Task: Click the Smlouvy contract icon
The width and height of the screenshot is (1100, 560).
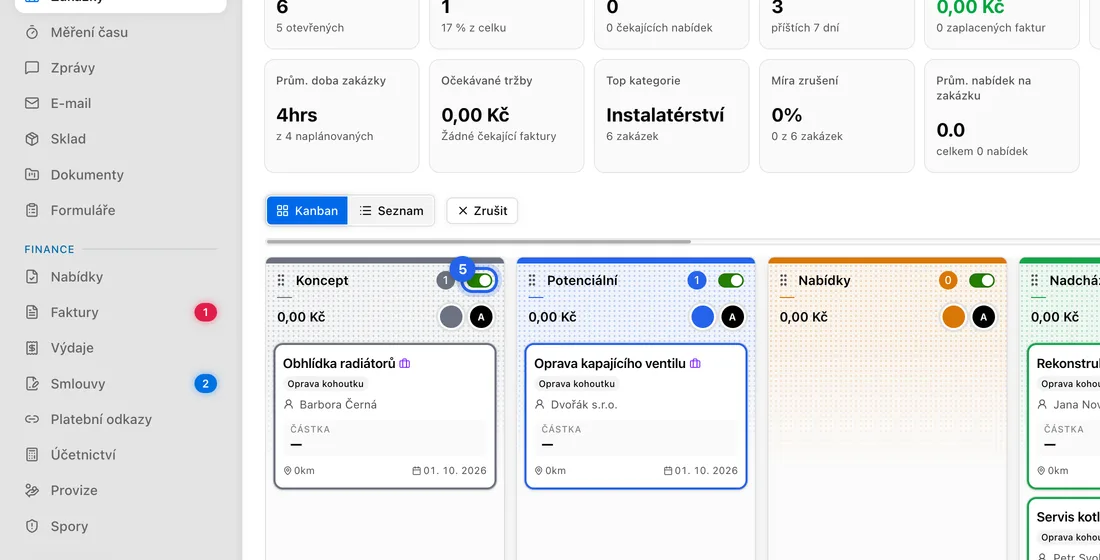Action: [x=32, y=383]
